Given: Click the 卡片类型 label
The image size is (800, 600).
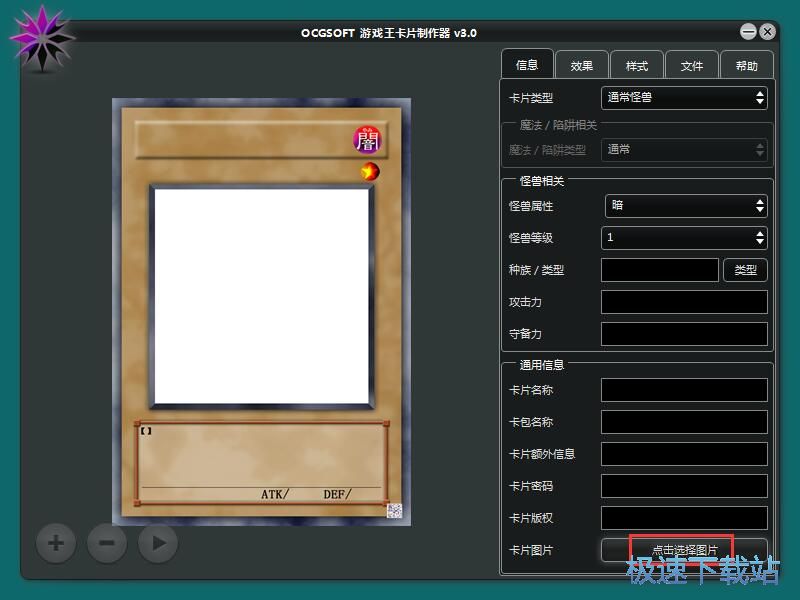Looking at the screenshot, I should pos(531,98).
